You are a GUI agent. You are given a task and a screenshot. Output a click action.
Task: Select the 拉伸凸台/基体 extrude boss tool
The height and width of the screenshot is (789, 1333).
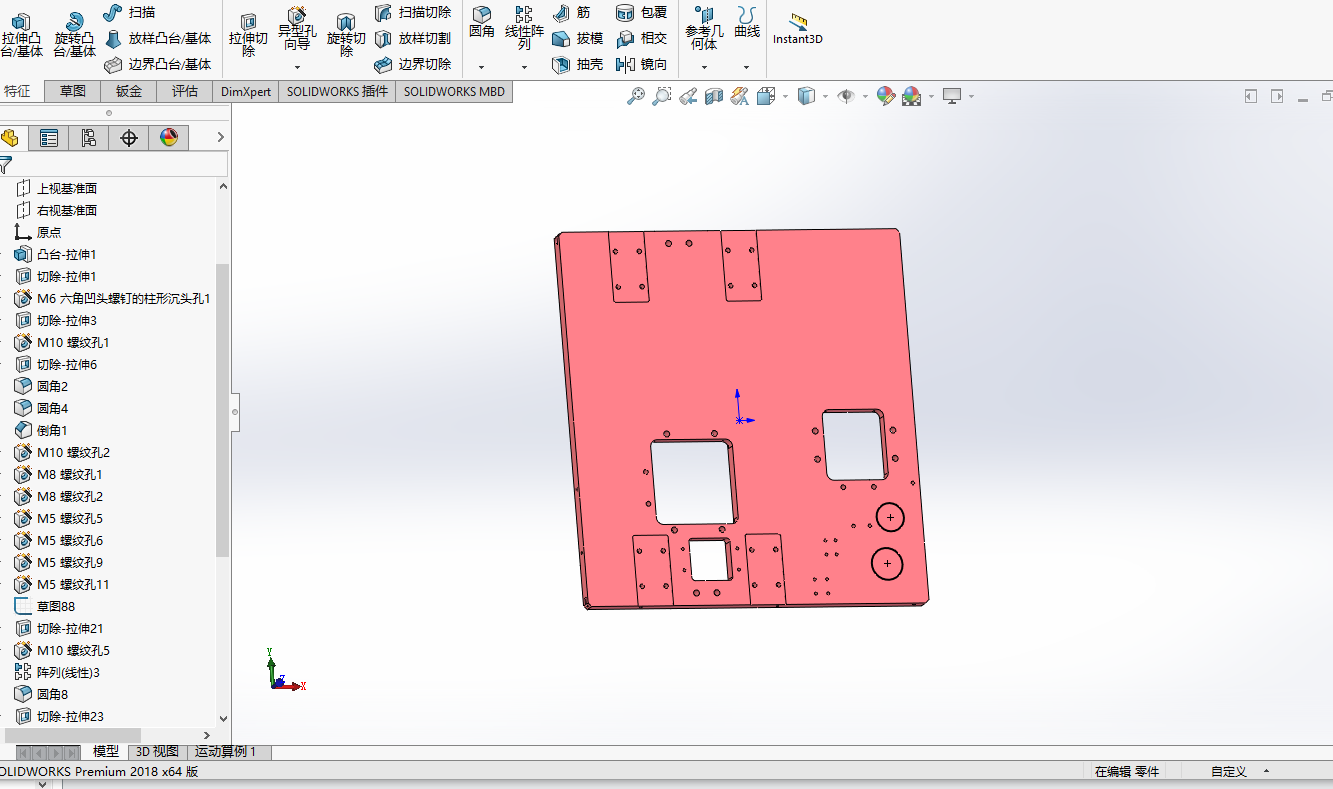tap(21, 36)
